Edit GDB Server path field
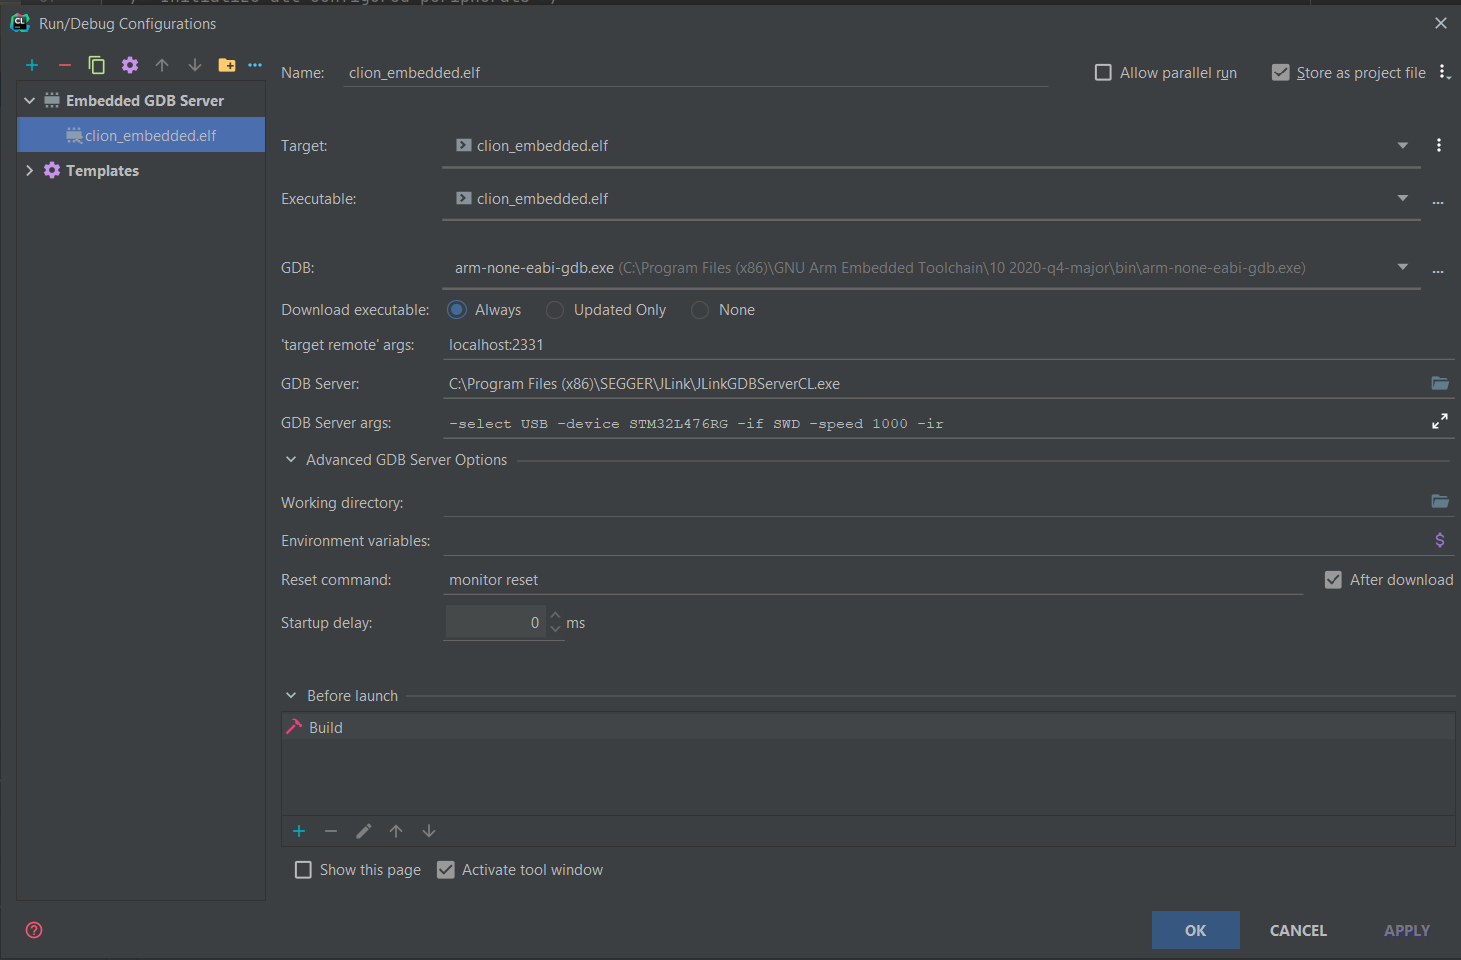Screen dimensions: 1461x960 coord(934,384)
